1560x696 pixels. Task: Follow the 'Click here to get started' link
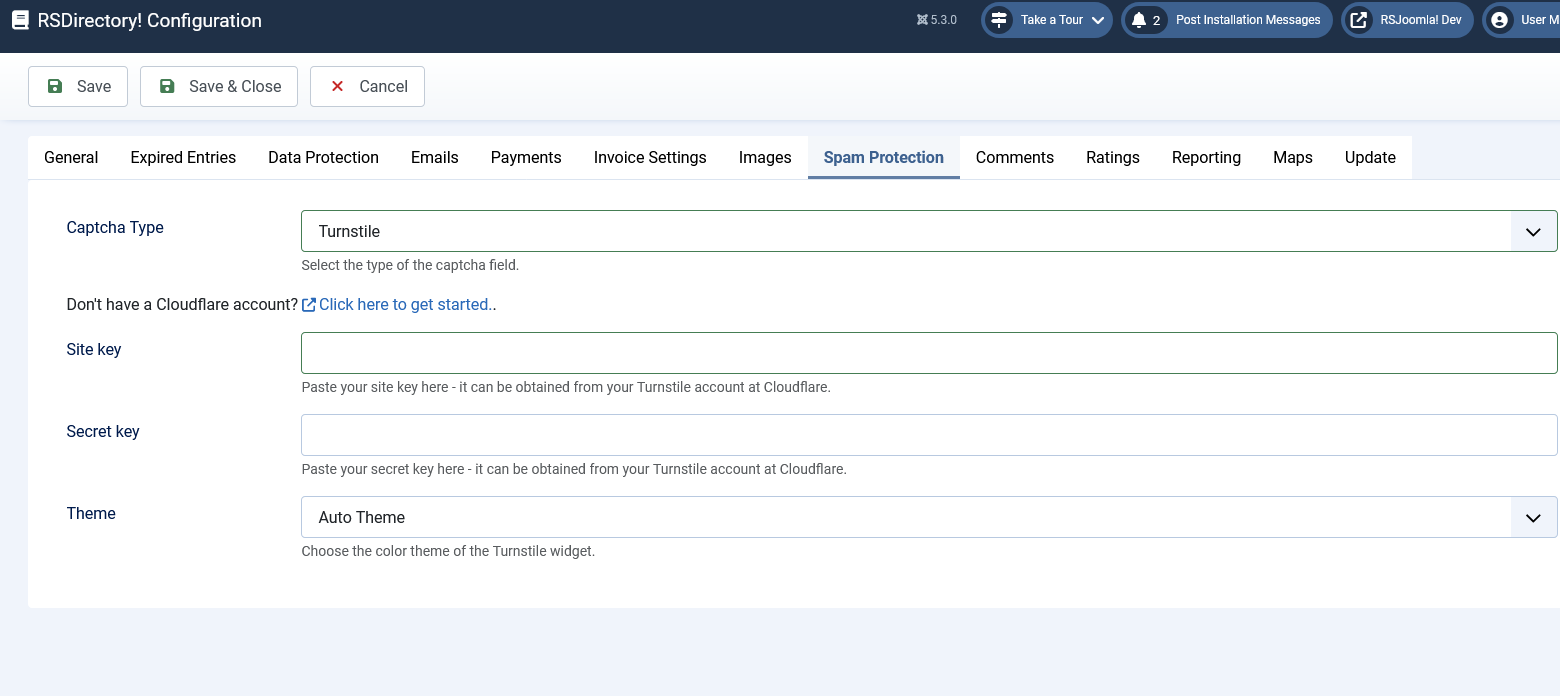[399, 304]
